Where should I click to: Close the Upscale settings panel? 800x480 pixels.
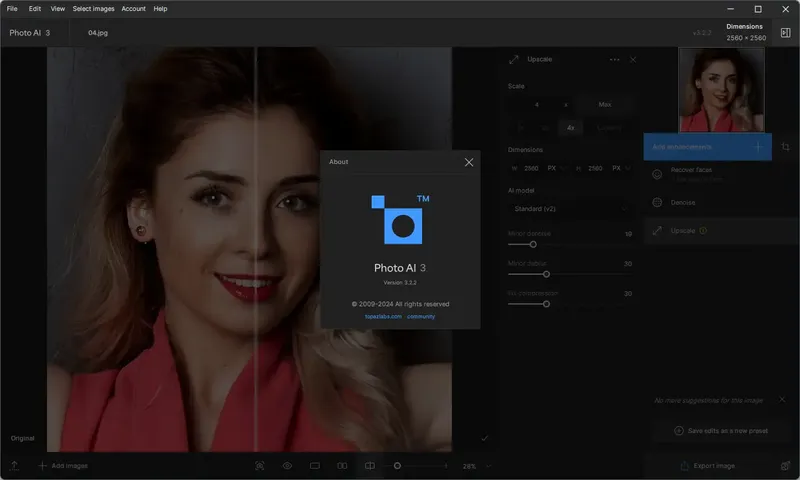[633, 60]
